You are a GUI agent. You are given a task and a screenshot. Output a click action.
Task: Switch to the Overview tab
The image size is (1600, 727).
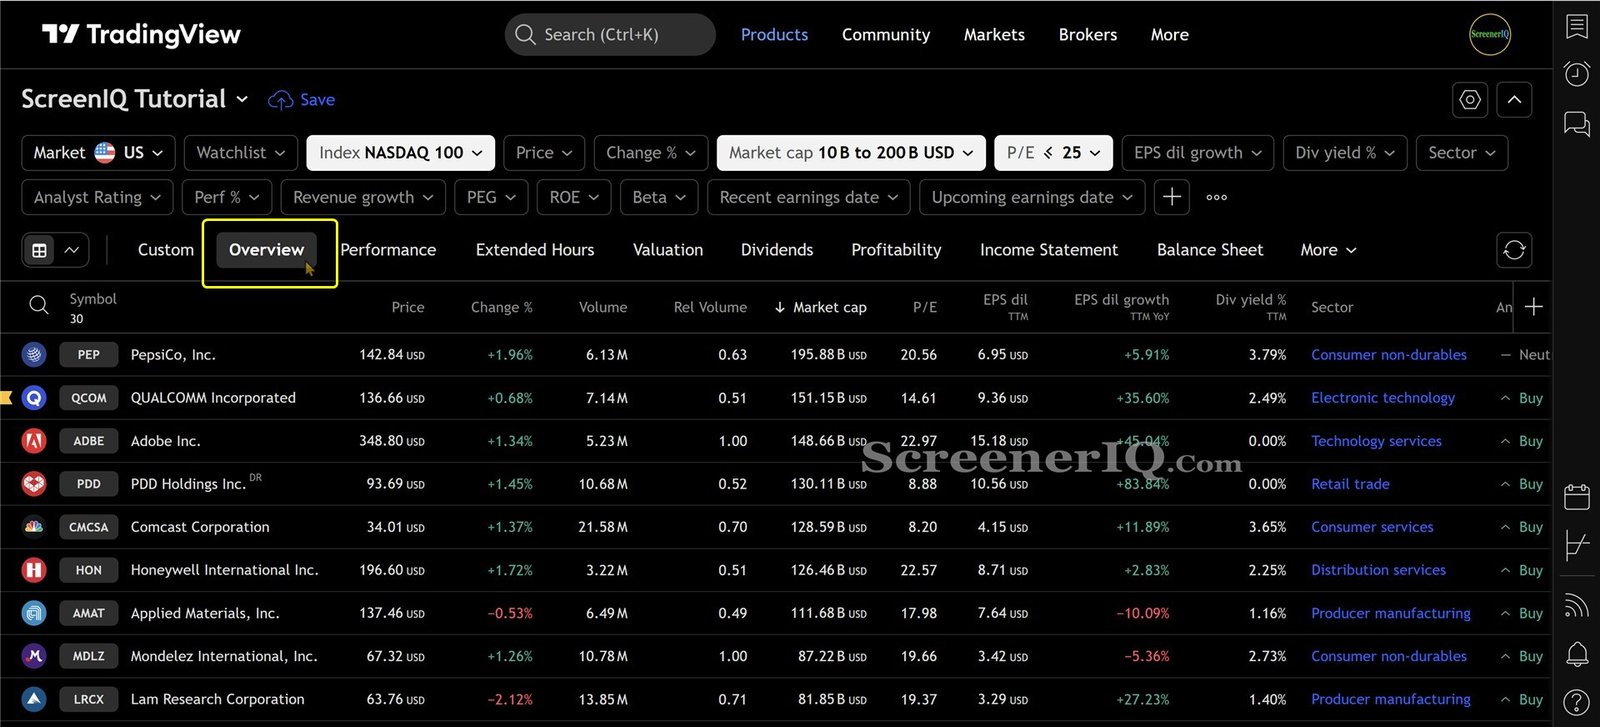pos(266,250)
